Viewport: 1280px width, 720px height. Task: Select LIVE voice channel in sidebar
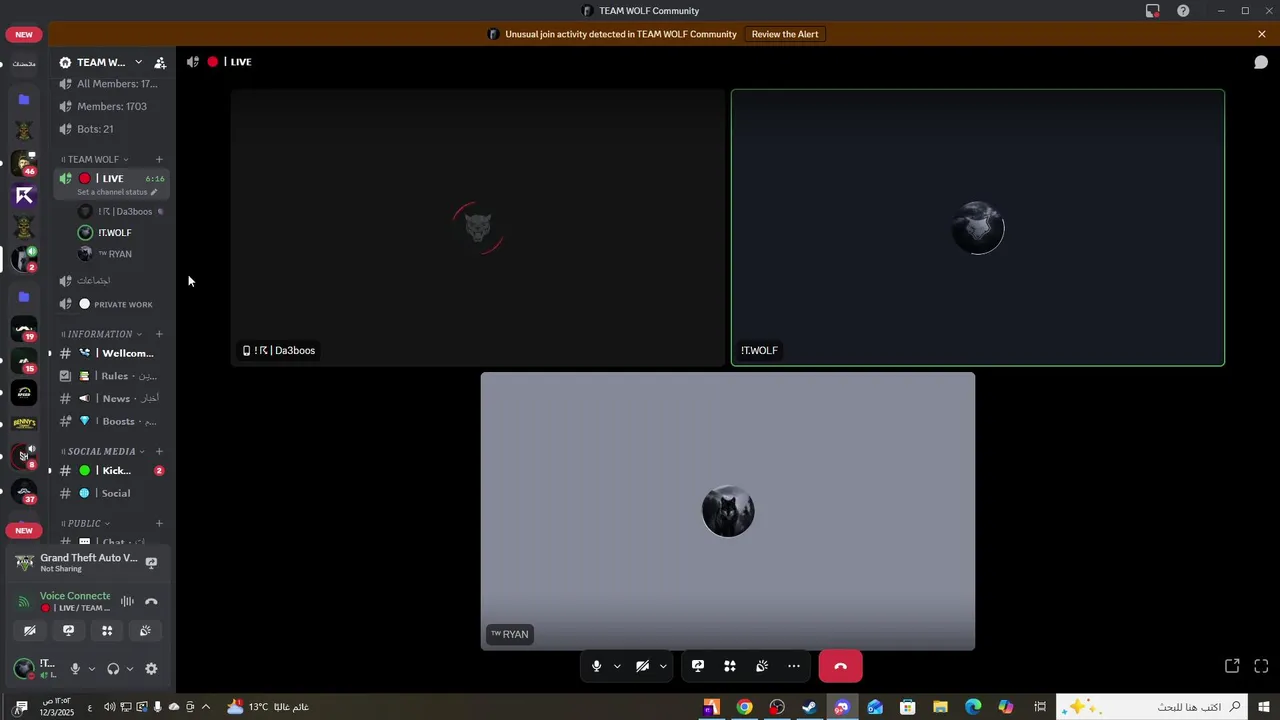tap(111, 179)
